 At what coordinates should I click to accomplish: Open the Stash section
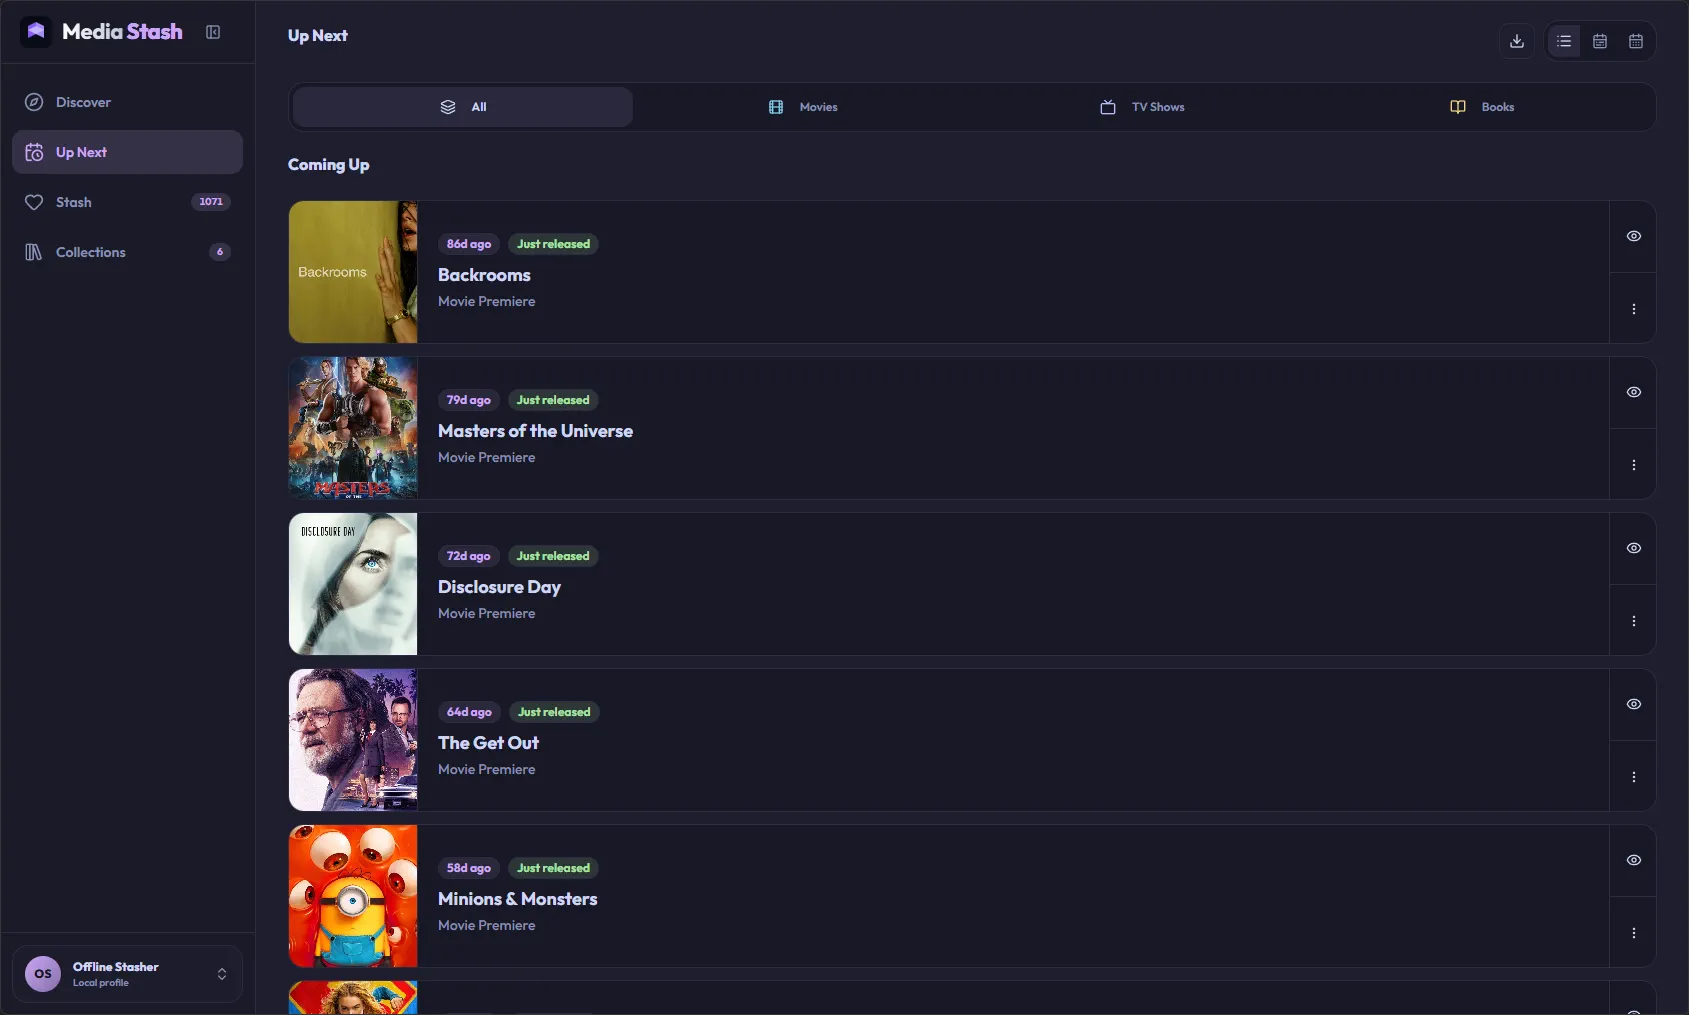(127, 202)
